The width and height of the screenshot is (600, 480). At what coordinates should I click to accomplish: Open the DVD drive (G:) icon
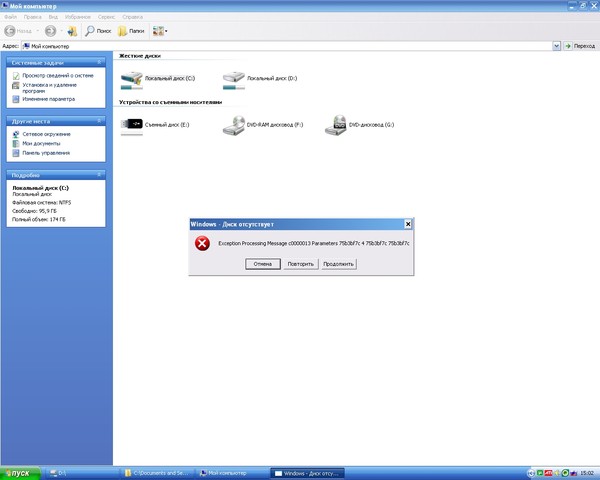(x=335, y=125)
